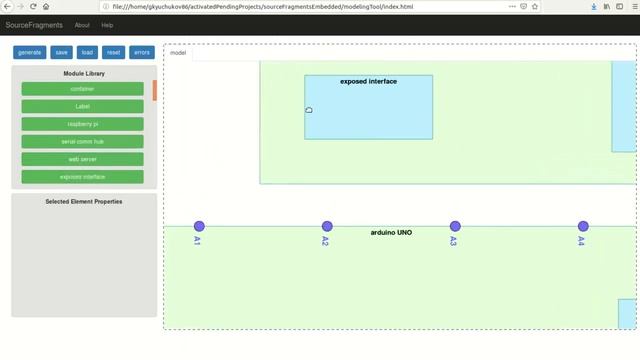Click the browser forward arrow
Screen dimensions: 640x360
(x=20, y=7)
